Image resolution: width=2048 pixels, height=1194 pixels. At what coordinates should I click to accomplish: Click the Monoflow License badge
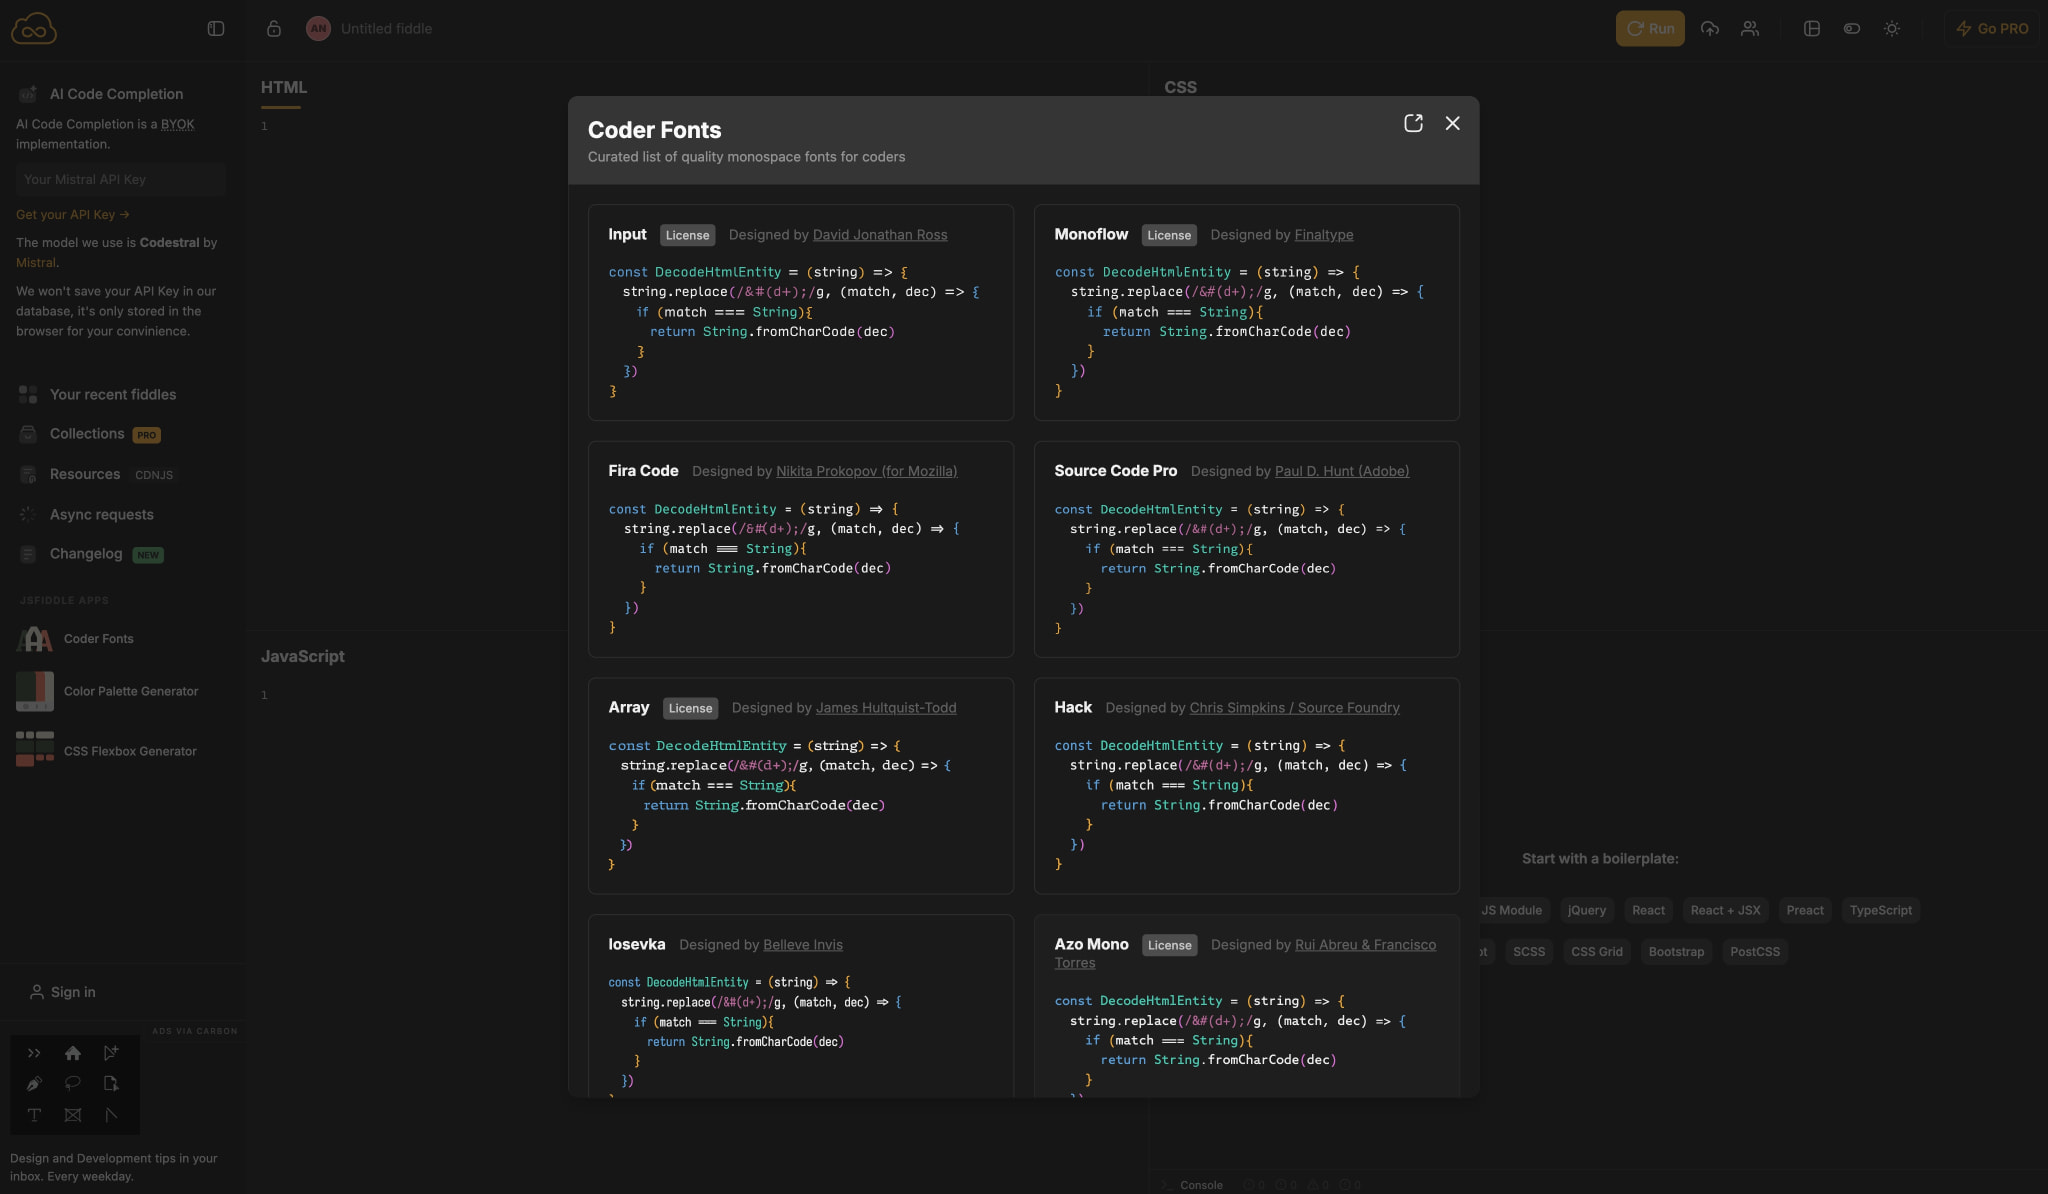point(1169,235)
